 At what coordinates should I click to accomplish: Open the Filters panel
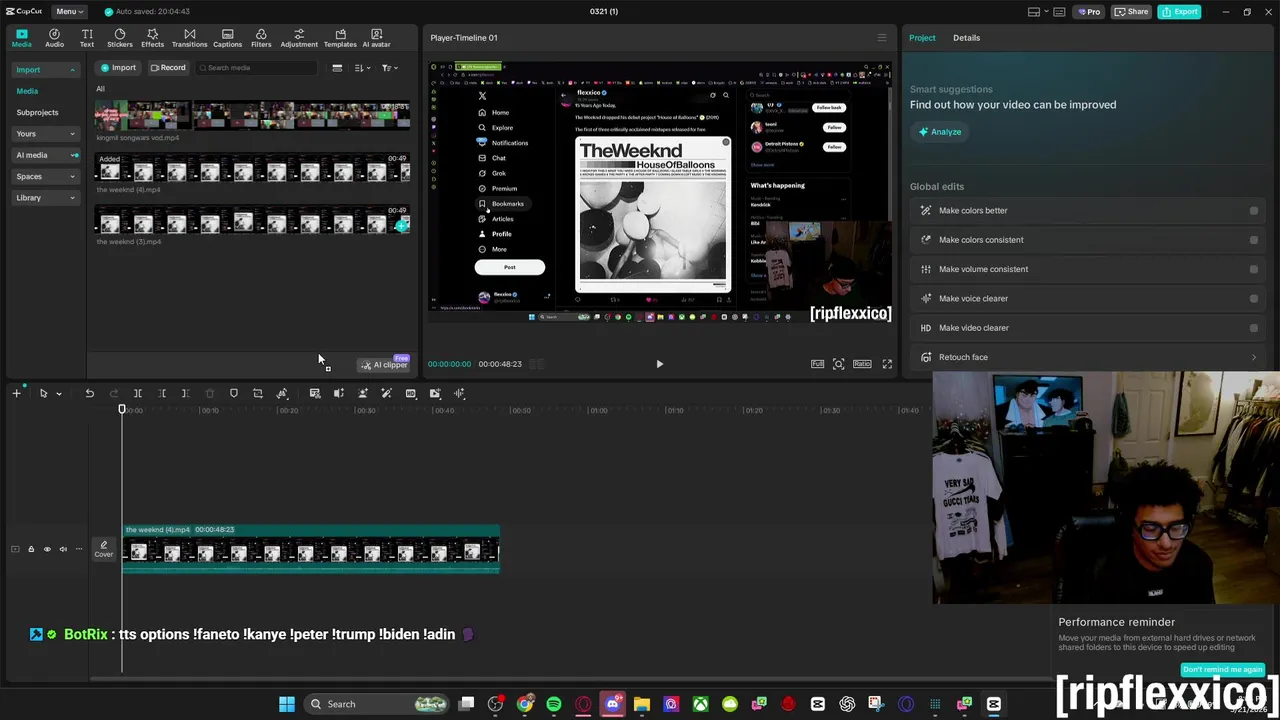tap(261, 38)
